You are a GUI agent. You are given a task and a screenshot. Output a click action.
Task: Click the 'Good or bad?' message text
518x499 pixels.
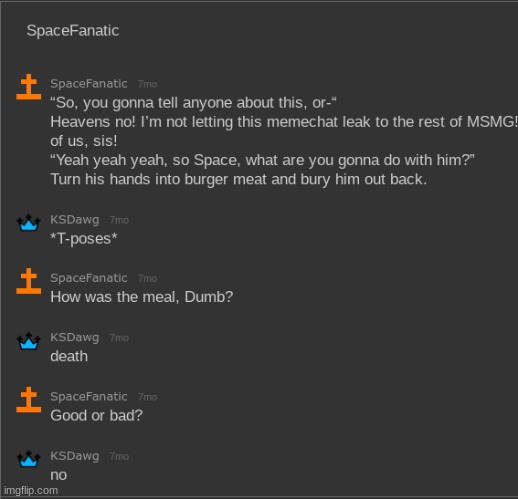click(x=96, y=416)
